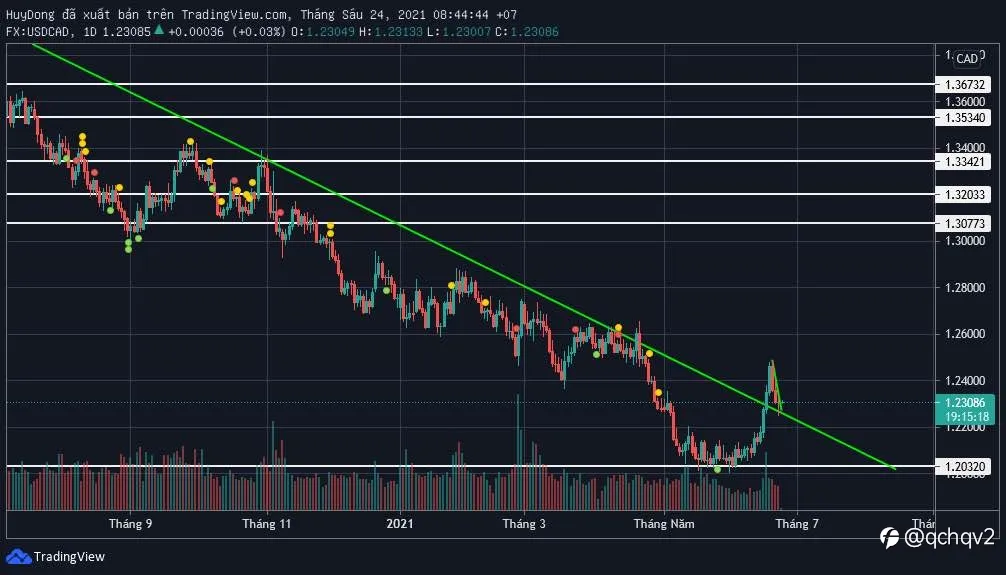Select the 1.30773 price level label
Screen dimensions: 1006x575
(964, 223)
